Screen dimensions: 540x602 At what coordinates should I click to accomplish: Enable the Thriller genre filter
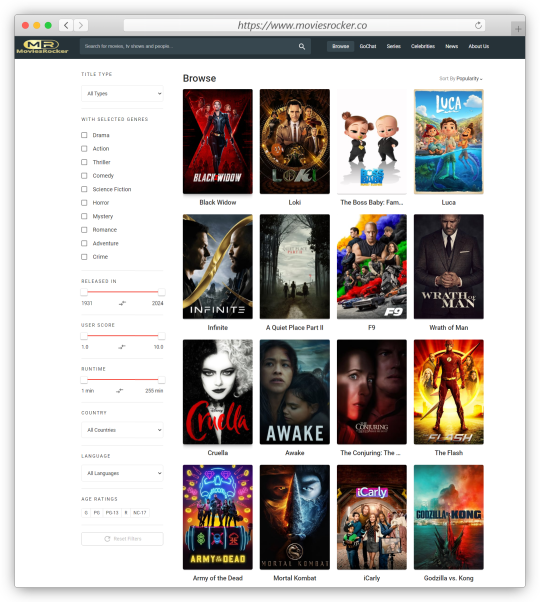[84, 162]
